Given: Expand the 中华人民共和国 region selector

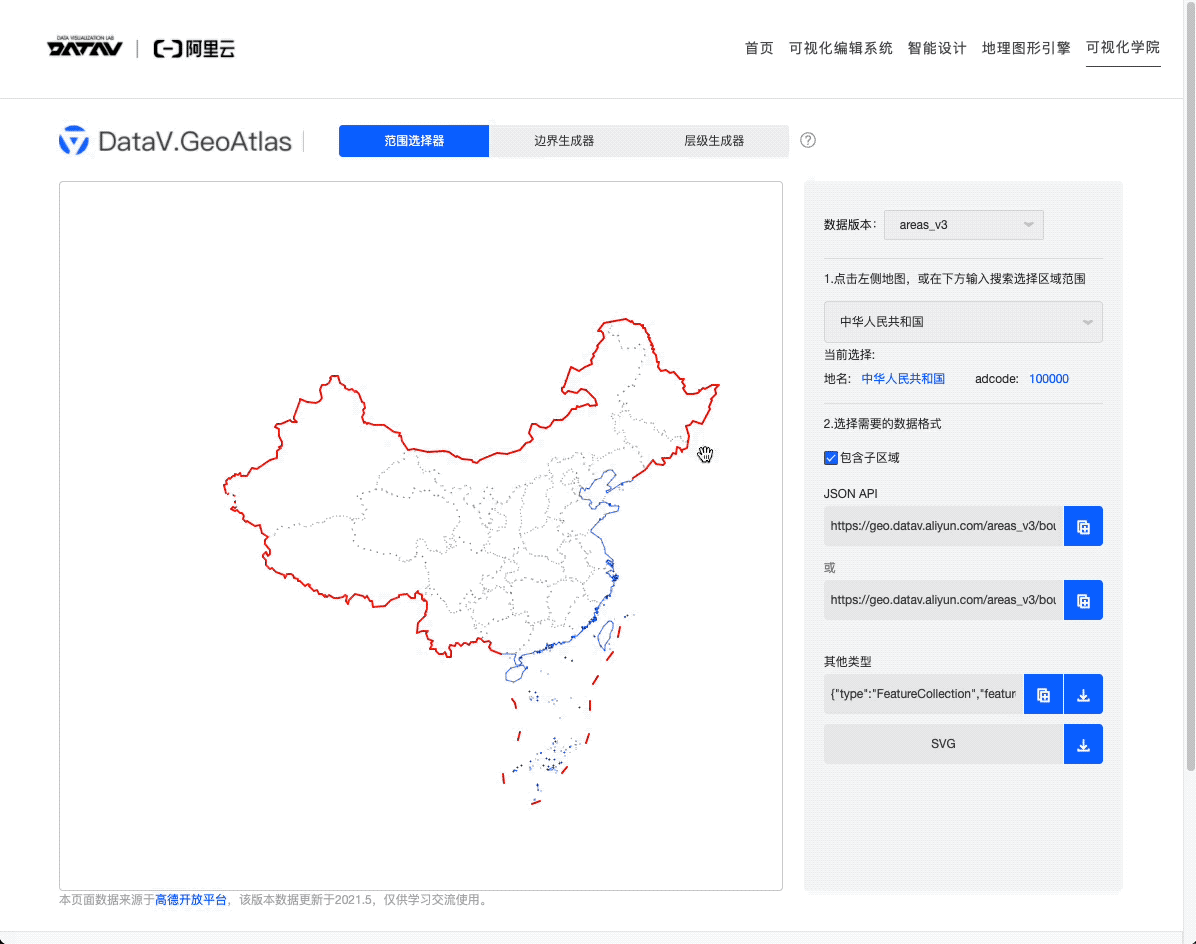Looking at the screenshot, I should tap(963, 322).
